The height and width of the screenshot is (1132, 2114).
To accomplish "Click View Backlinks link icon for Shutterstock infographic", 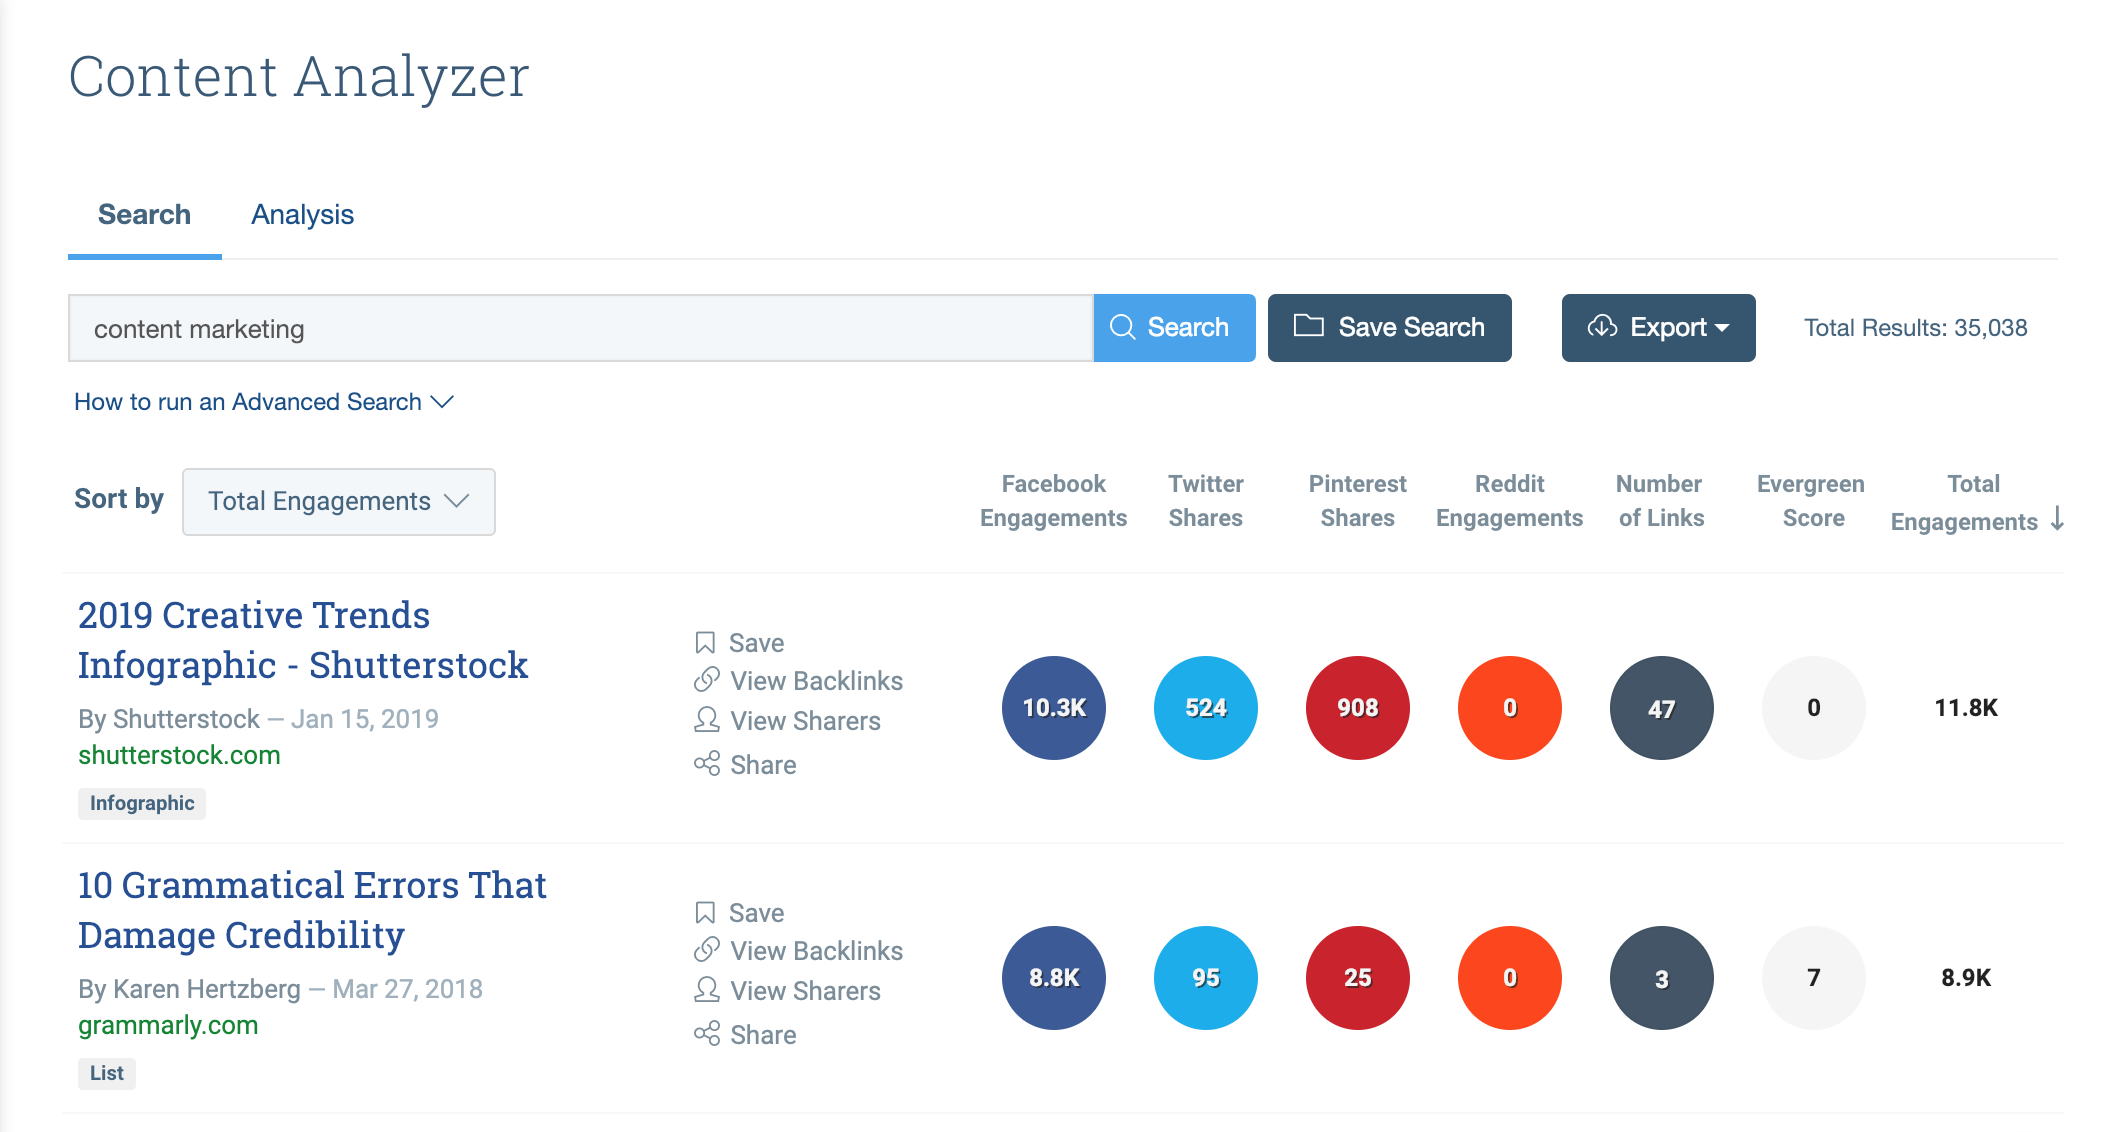I will point(707,680).
